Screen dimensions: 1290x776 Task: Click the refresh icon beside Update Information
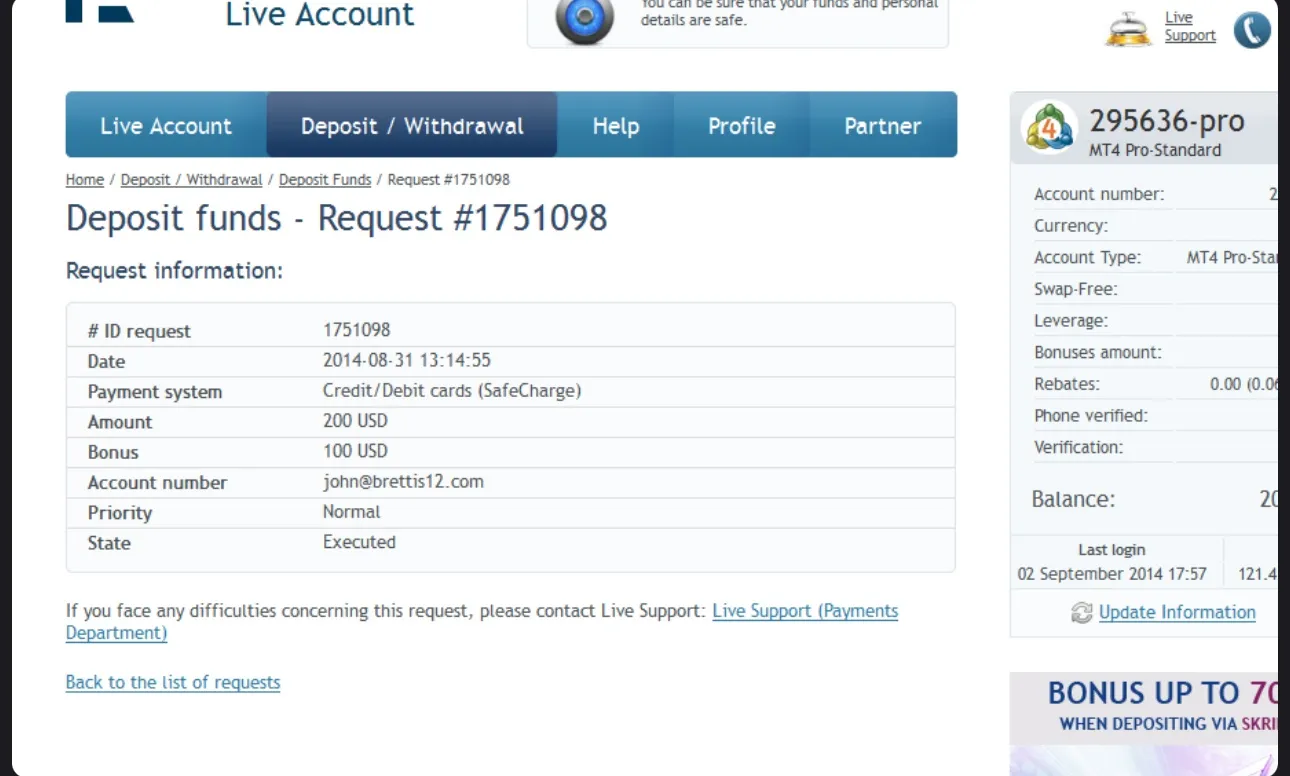click(1081, 613)
